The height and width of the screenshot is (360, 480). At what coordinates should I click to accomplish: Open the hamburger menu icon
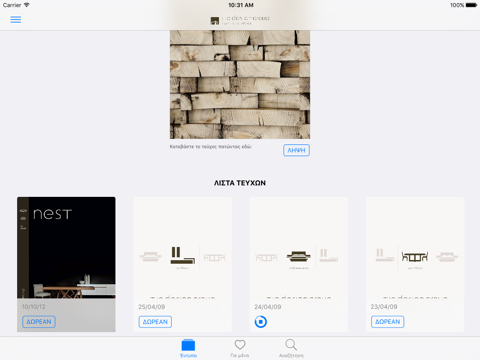pyautogui.click(x=16, y=19)
